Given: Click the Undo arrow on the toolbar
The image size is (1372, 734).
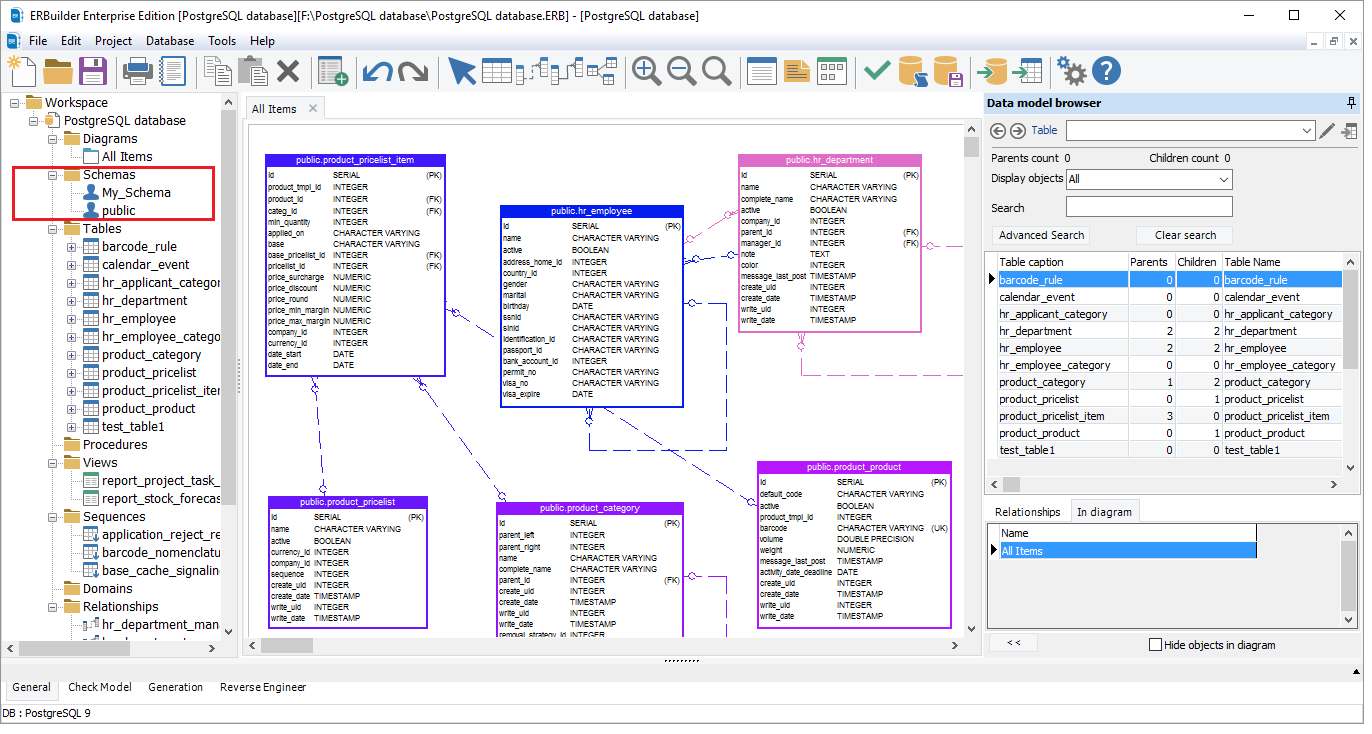Looking at the screenshot, I should (x=376, y=71).
